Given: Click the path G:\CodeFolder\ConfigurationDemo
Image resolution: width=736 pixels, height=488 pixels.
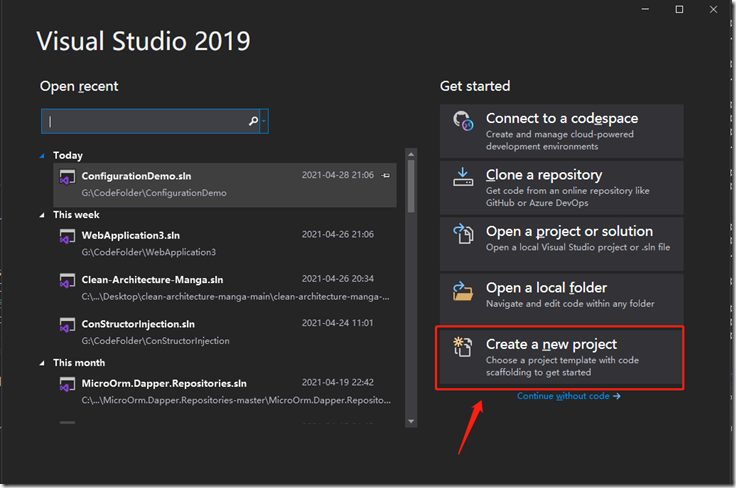Looking at the screenshot, I should 154,193.
